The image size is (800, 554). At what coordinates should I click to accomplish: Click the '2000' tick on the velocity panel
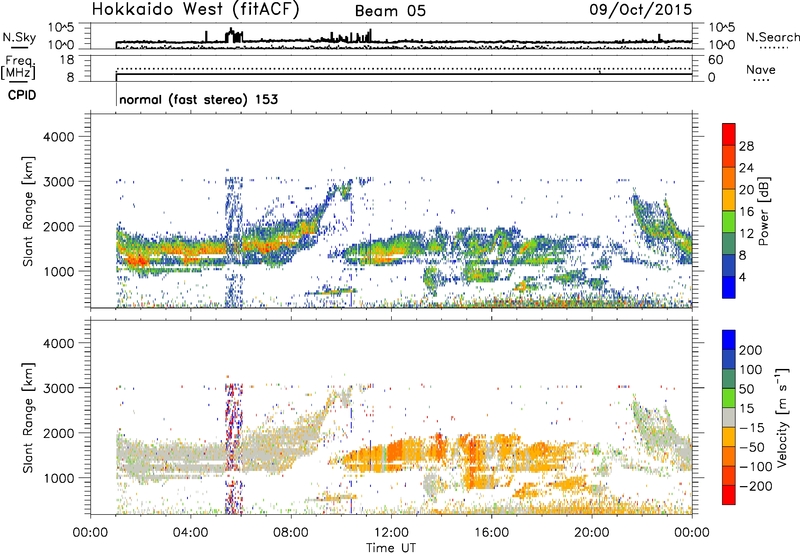(58, 433)
